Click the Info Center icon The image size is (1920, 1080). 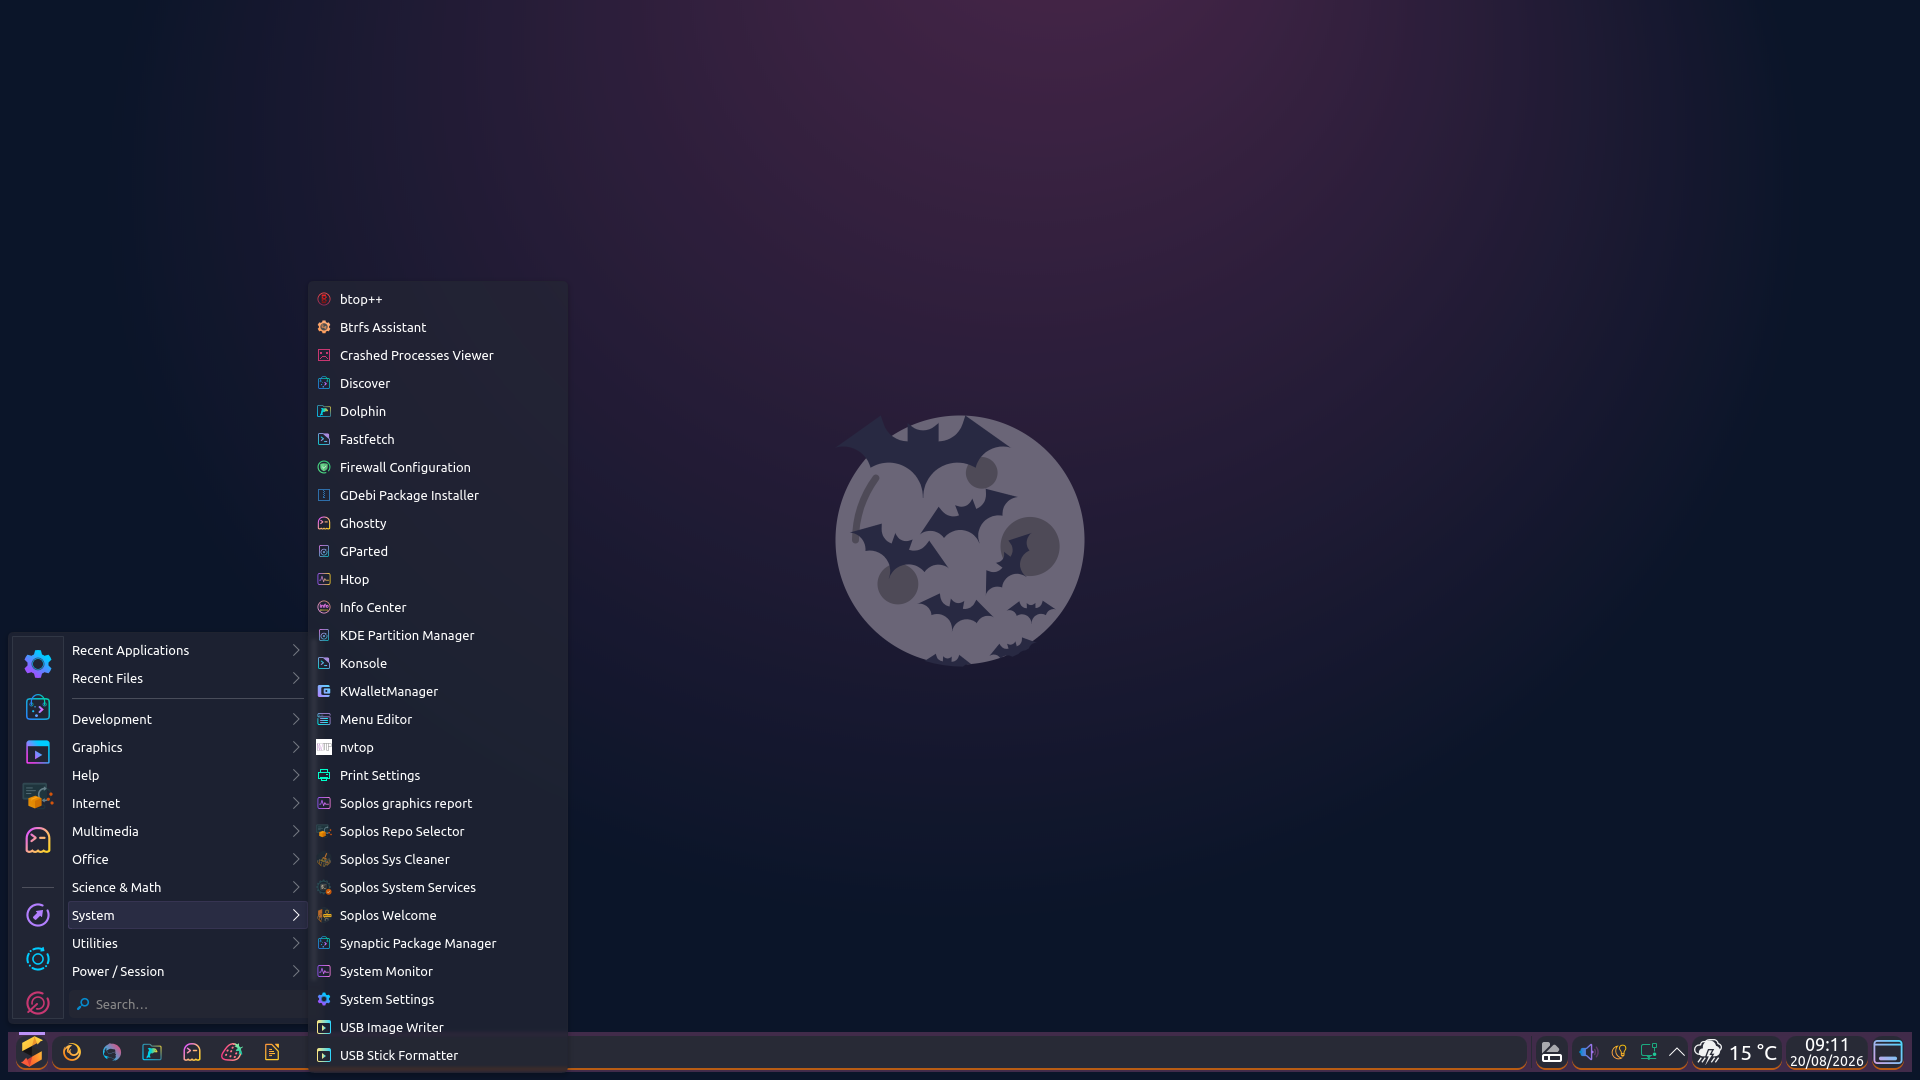(324, 607)
